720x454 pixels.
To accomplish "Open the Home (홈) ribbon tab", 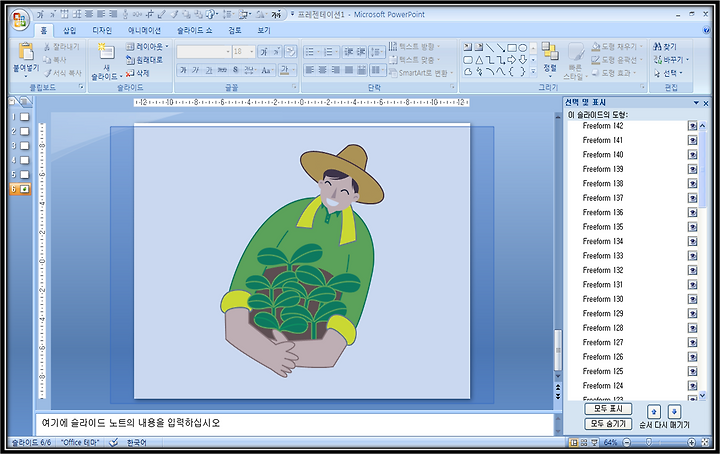I will click(44, 30).
